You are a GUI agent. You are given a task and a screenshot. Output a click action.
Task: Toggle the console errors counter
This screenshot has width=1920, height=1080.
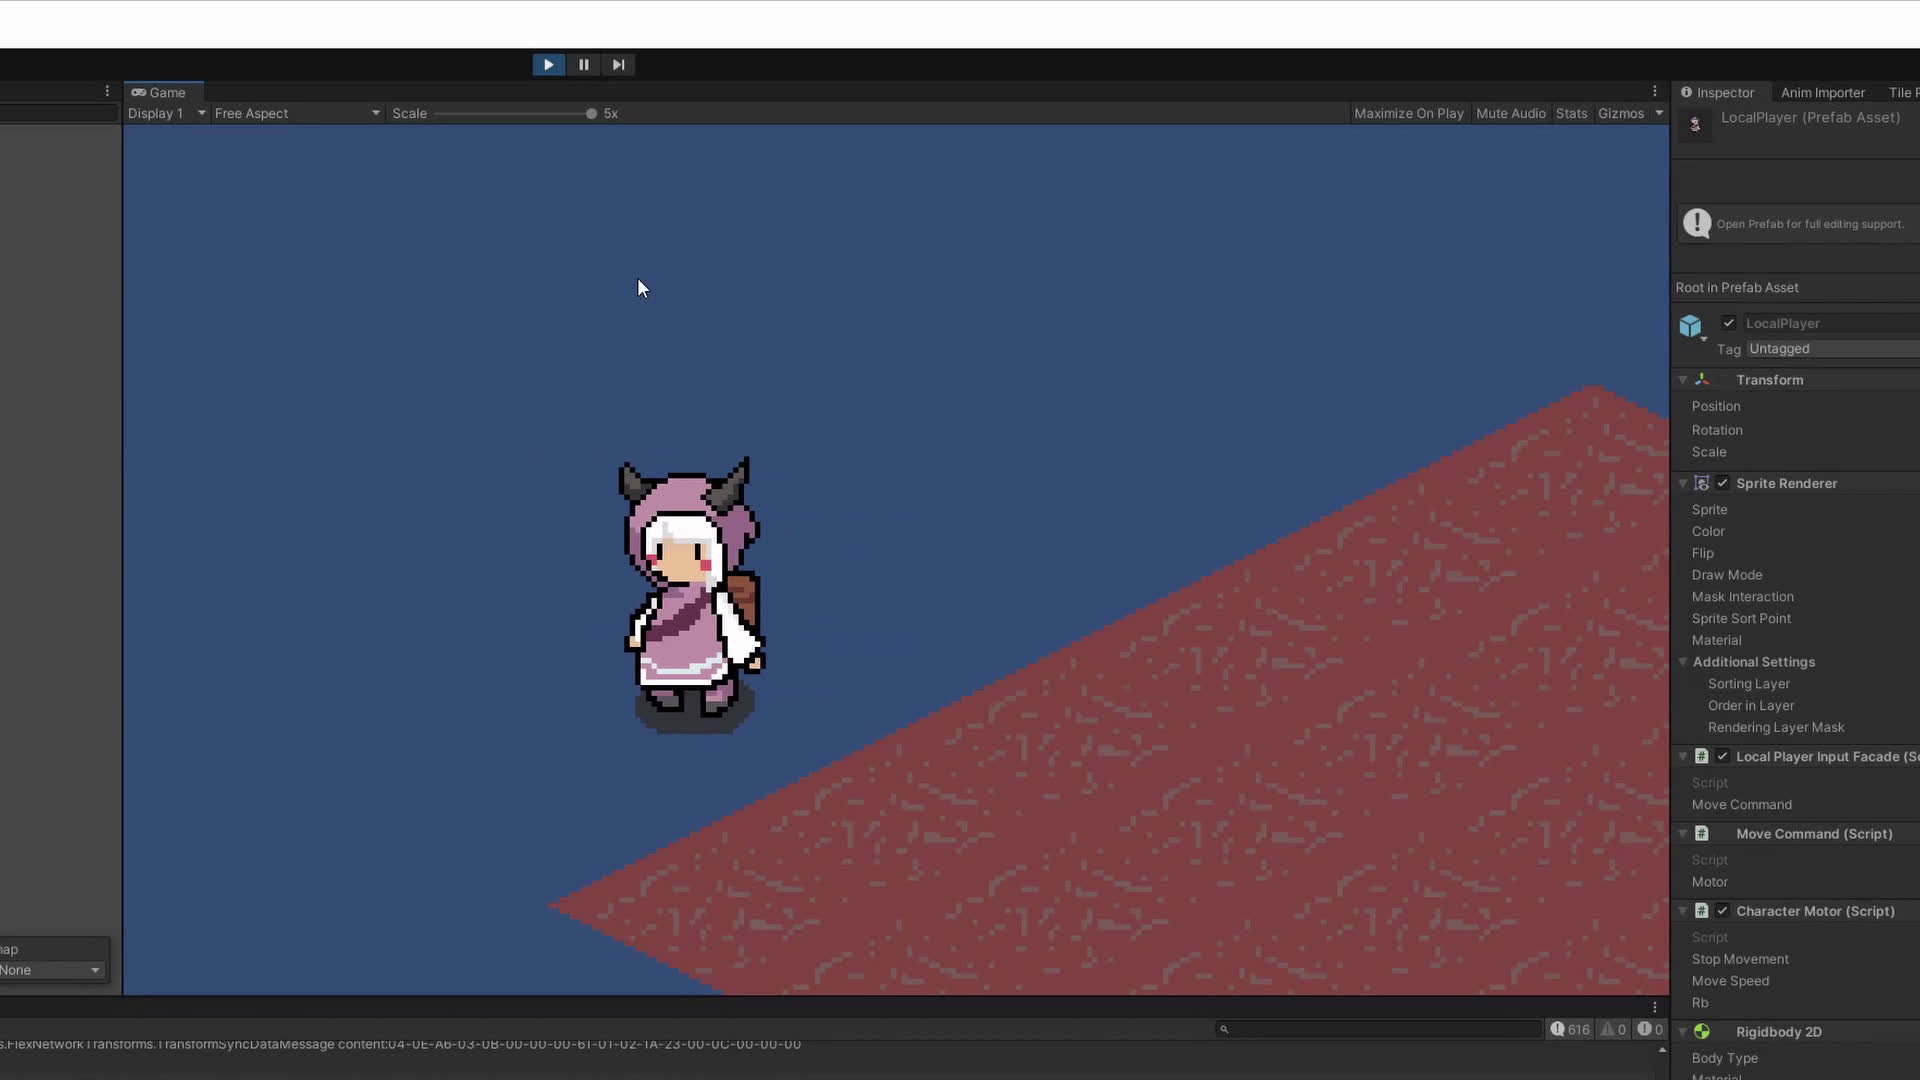[x=1650, y=1029]
